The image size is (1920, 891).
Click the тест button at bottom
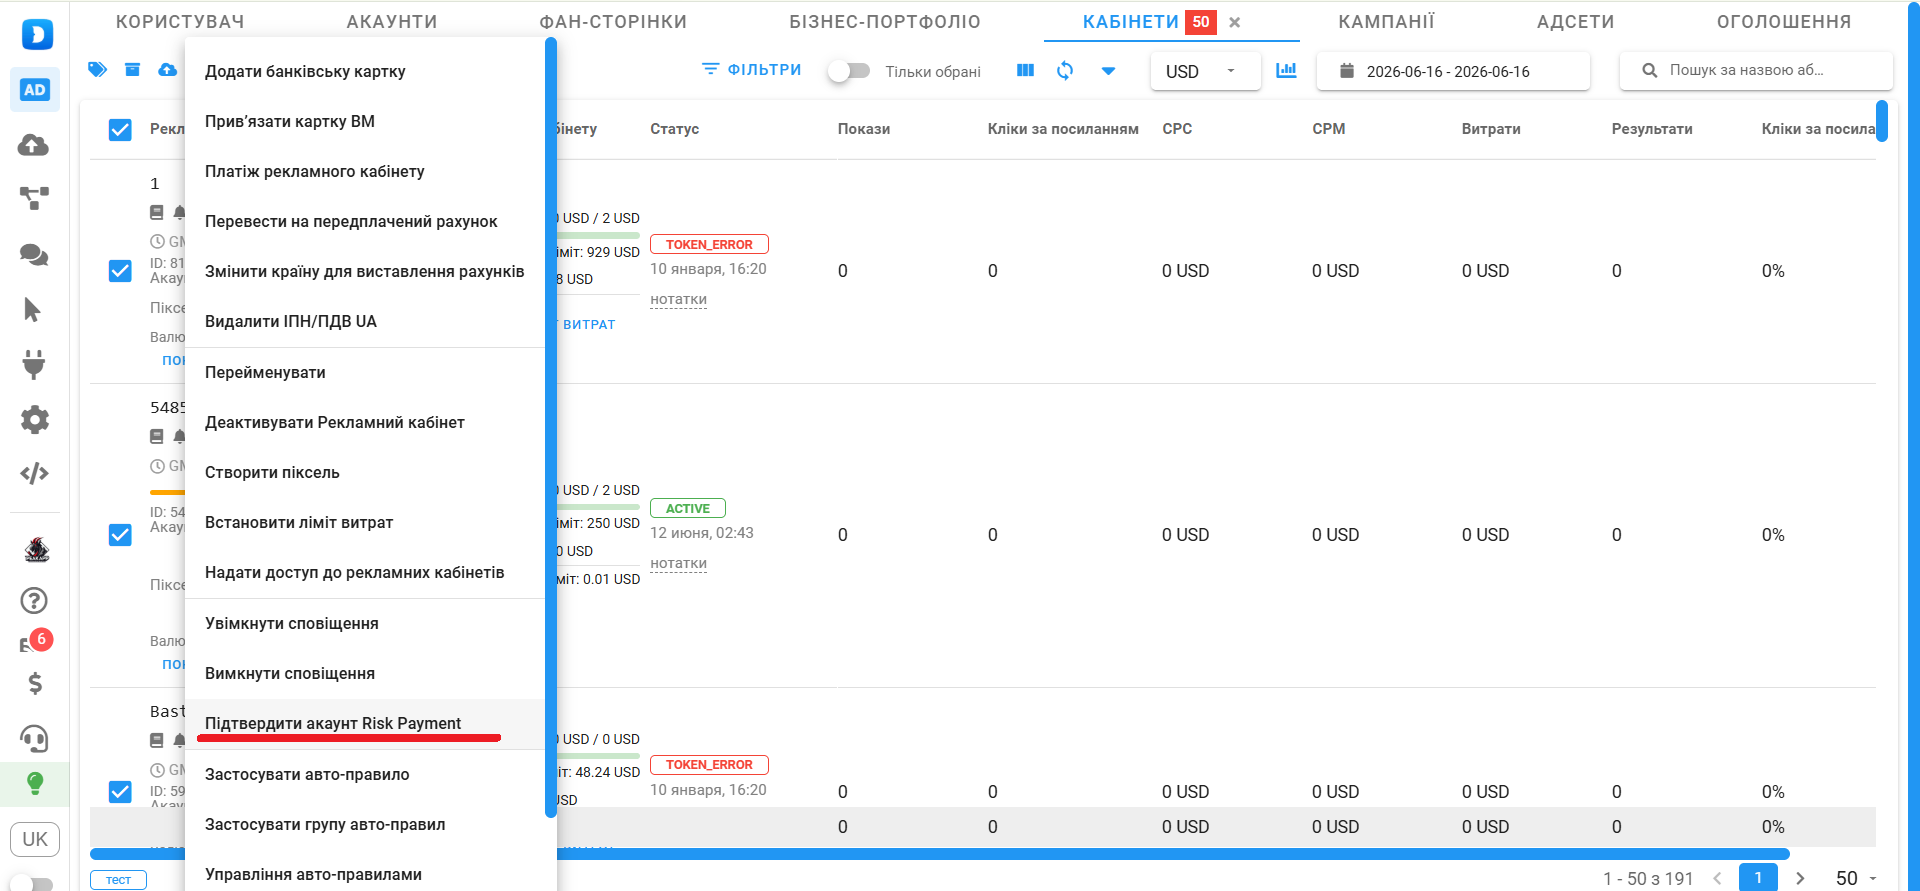tap(118, 880)
